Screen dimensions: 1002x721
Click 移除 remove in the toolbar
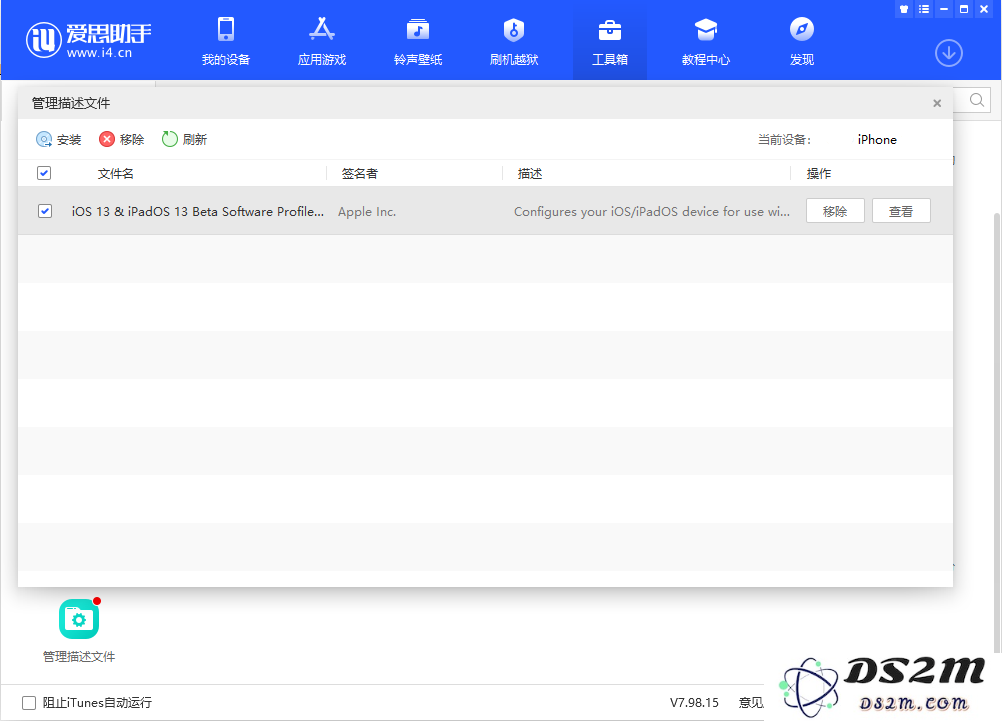point(121,139)
